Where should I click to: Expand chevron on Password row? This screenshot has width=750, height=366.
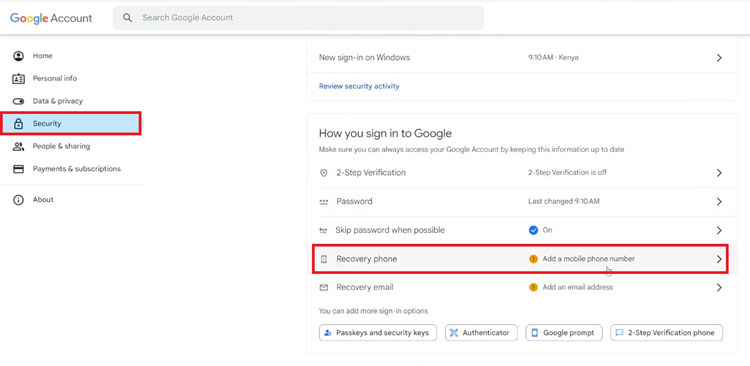coord(719,201)
